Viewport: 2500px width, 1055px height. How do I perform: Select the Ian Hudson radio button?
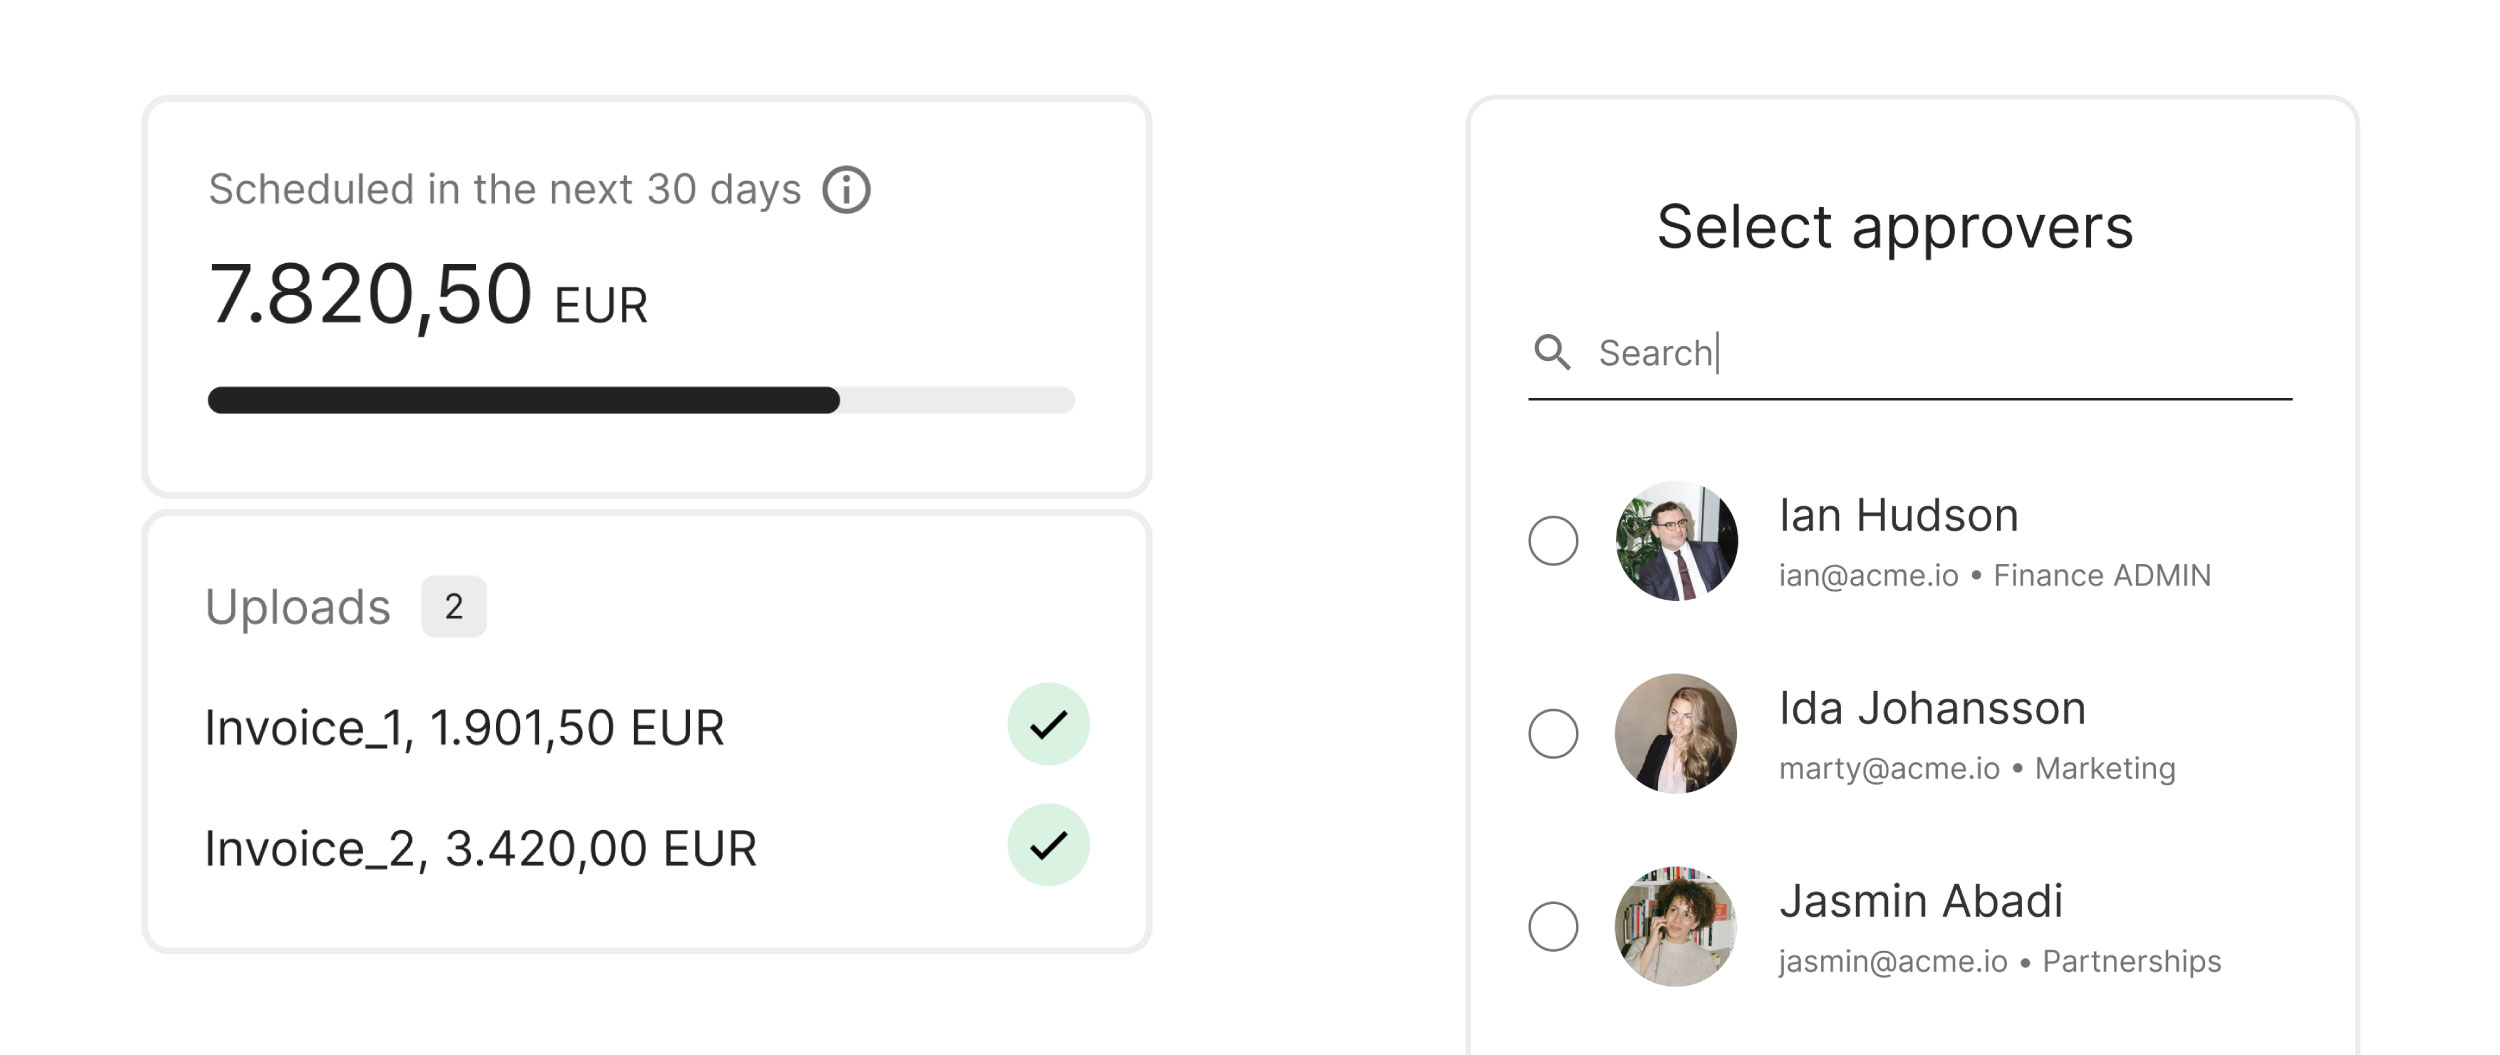pyautogui.click(x=1553, y=541)
